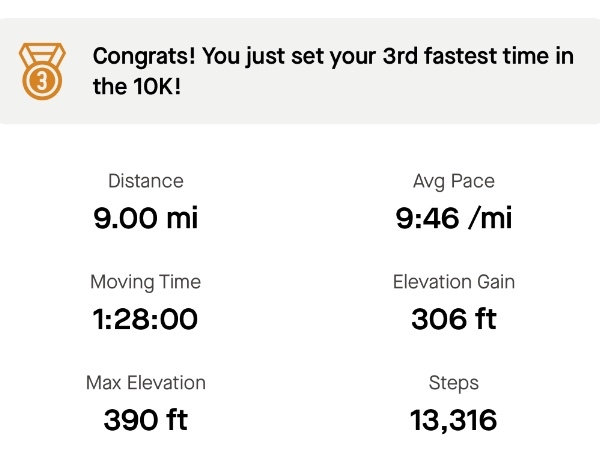Select the 1:28:00 moving time value
The width and height of the screenshot is (600, 450).
click(145, 319)
